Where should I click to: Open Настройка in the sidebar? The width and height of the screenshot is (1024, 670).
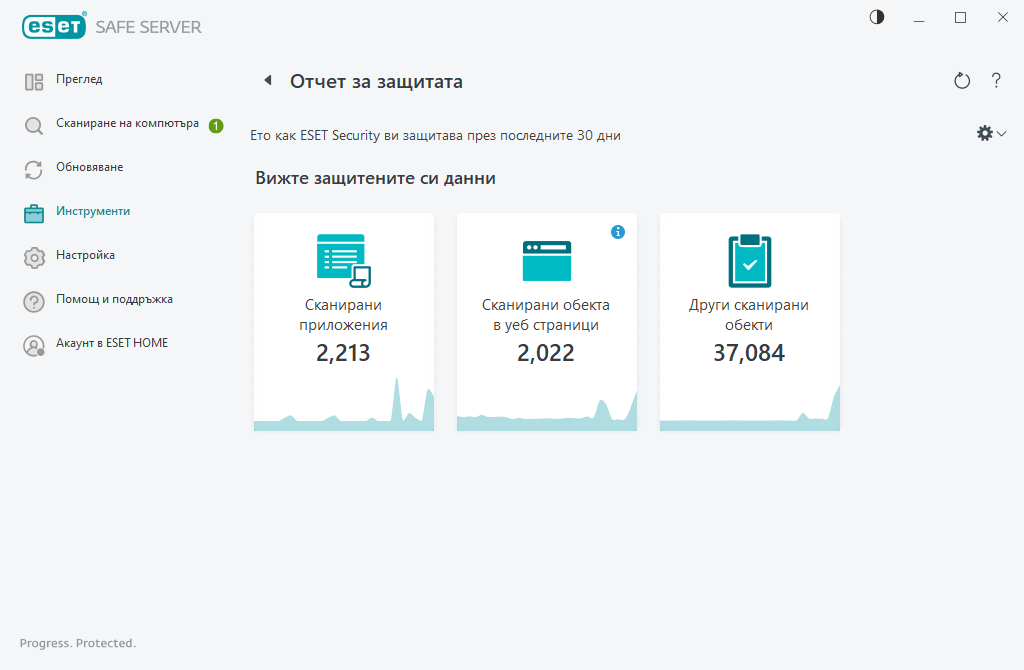(x=85, y=256)
